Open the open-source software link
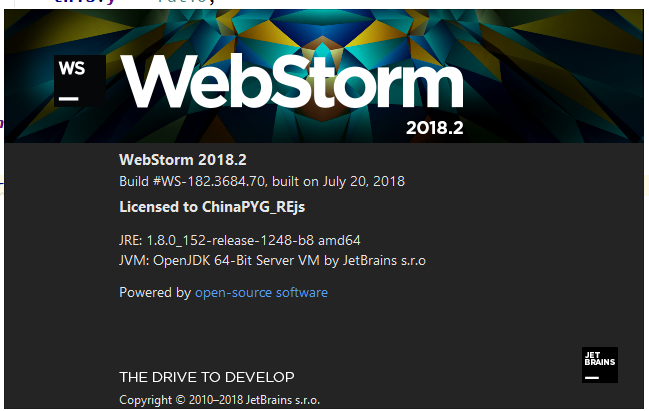Viewport: 649px width, 411px height. (x=261, y=293)
